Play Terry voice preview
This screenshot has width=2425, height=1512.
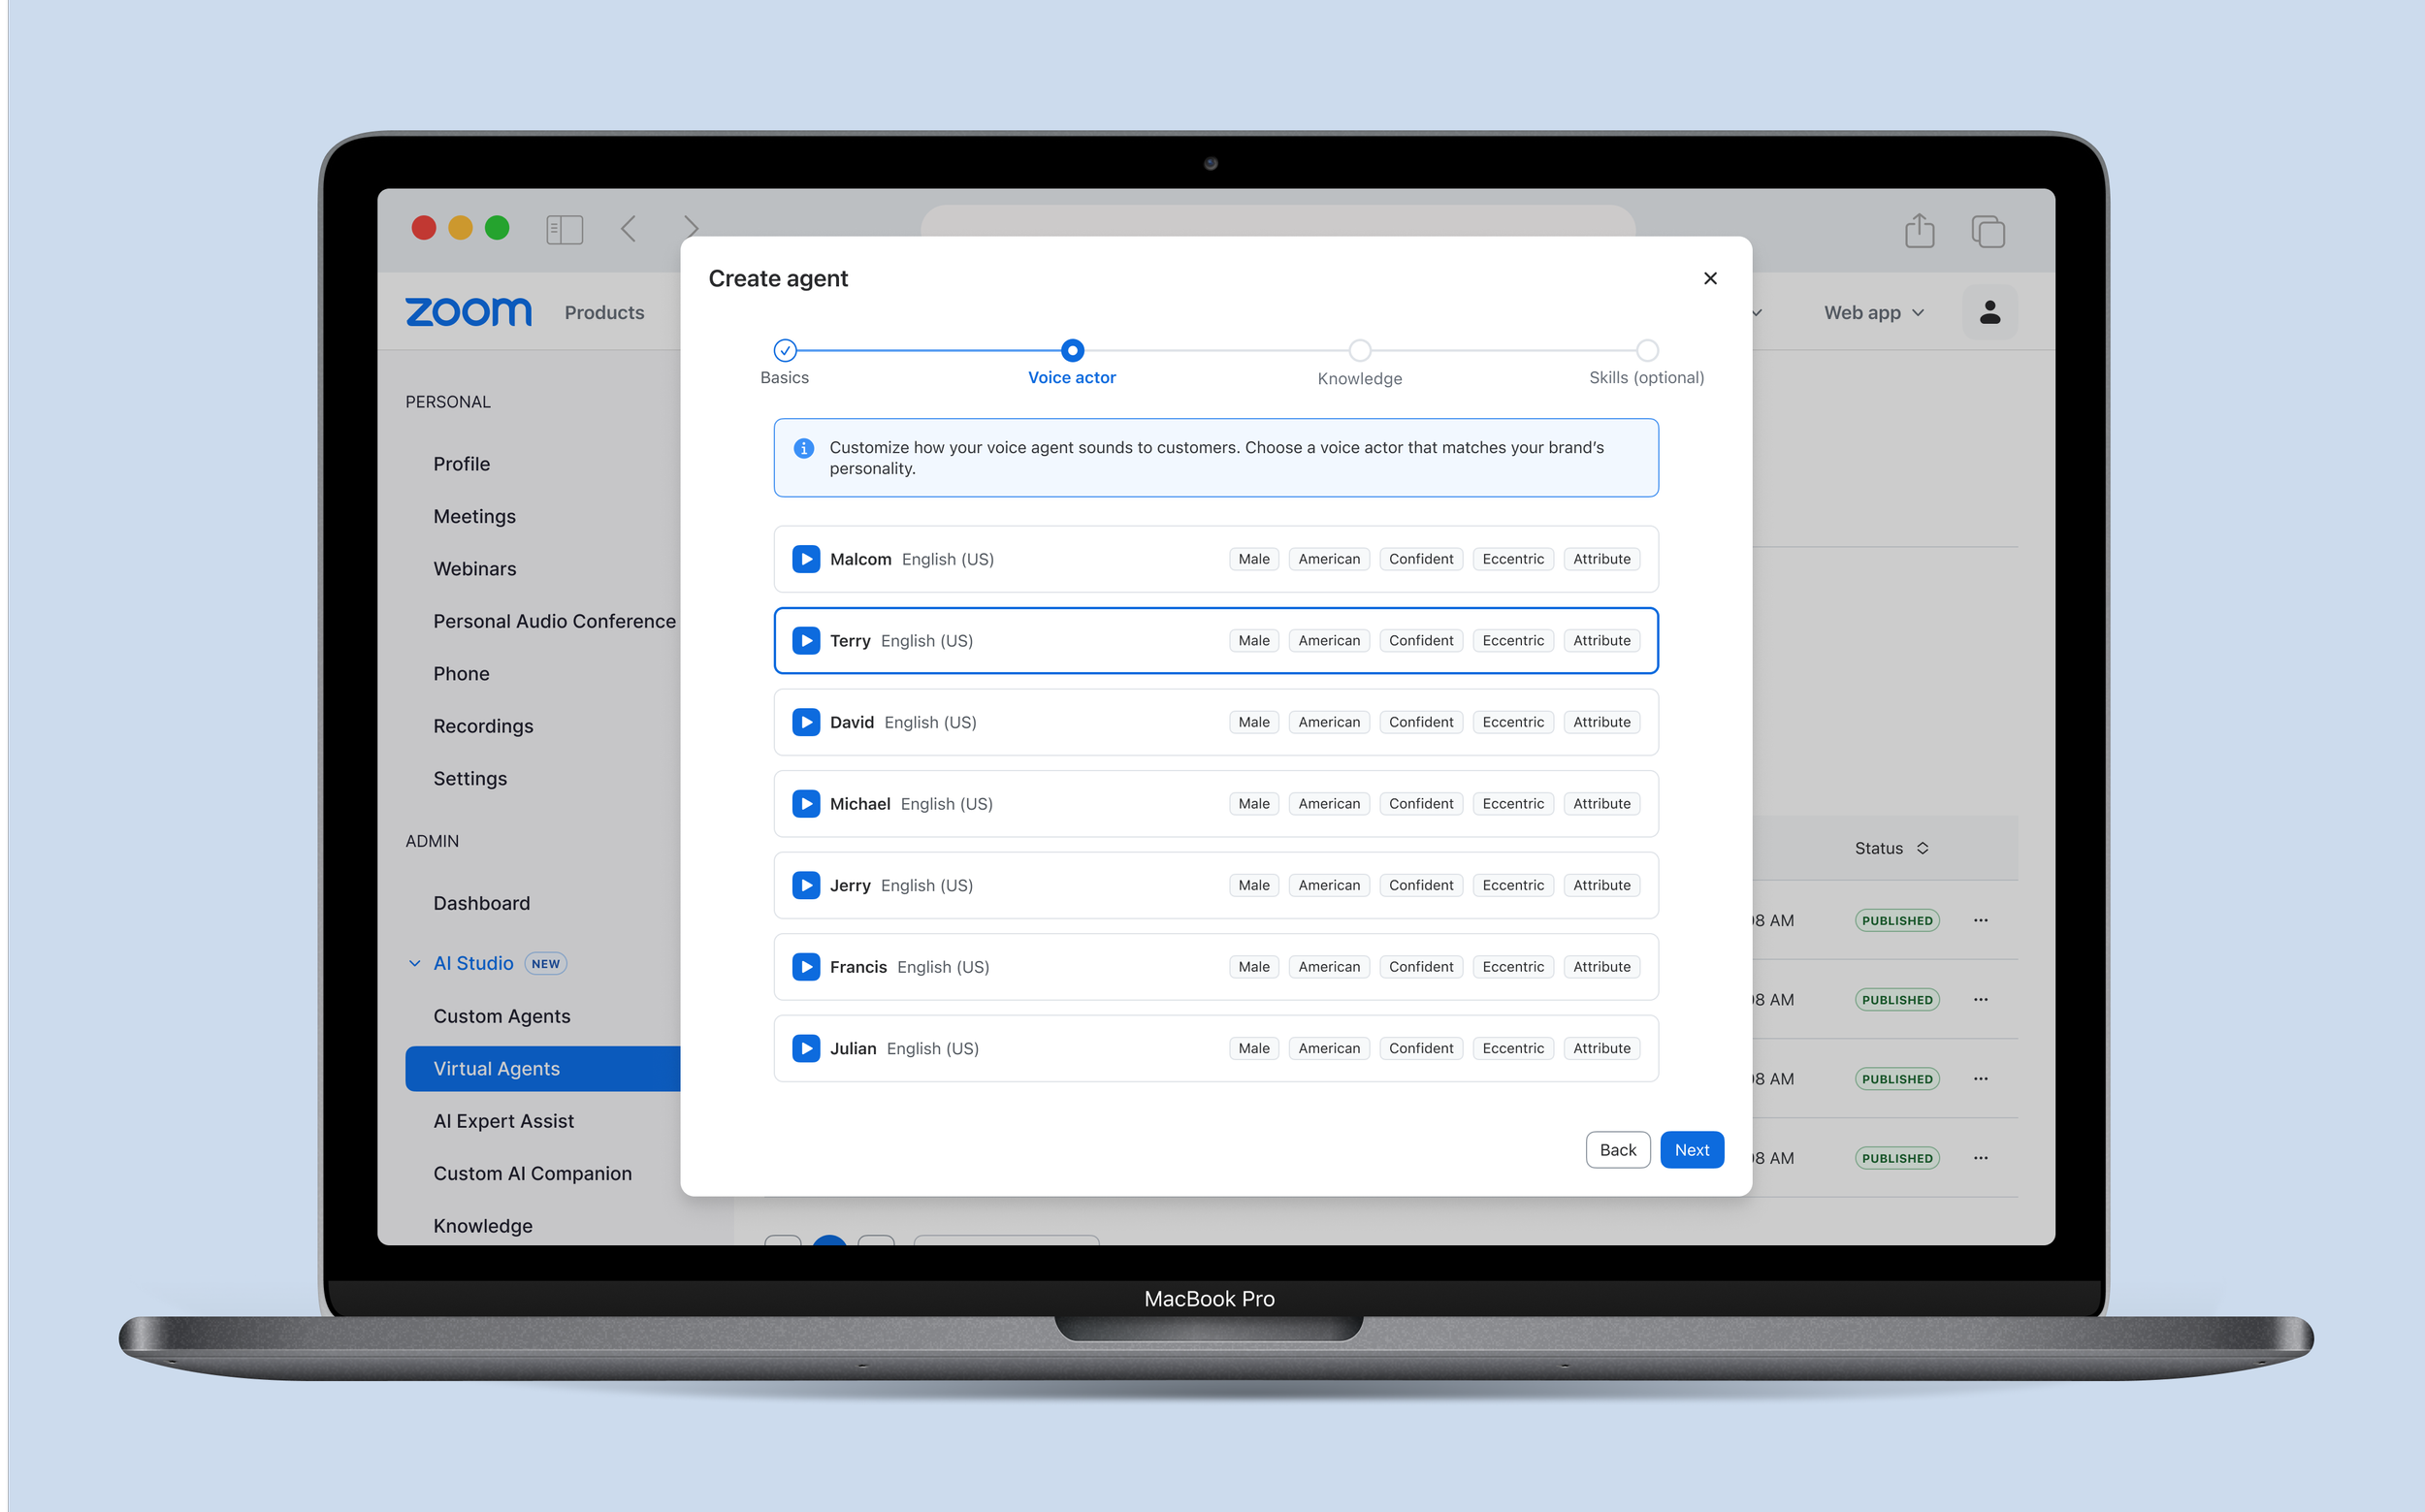click(806, 641)
